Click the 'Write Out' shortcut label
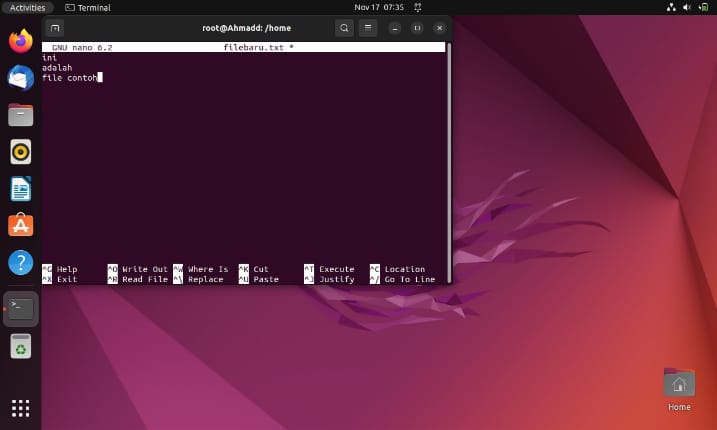The width and height of the screenshot is (717, 430). coord(145,269)
